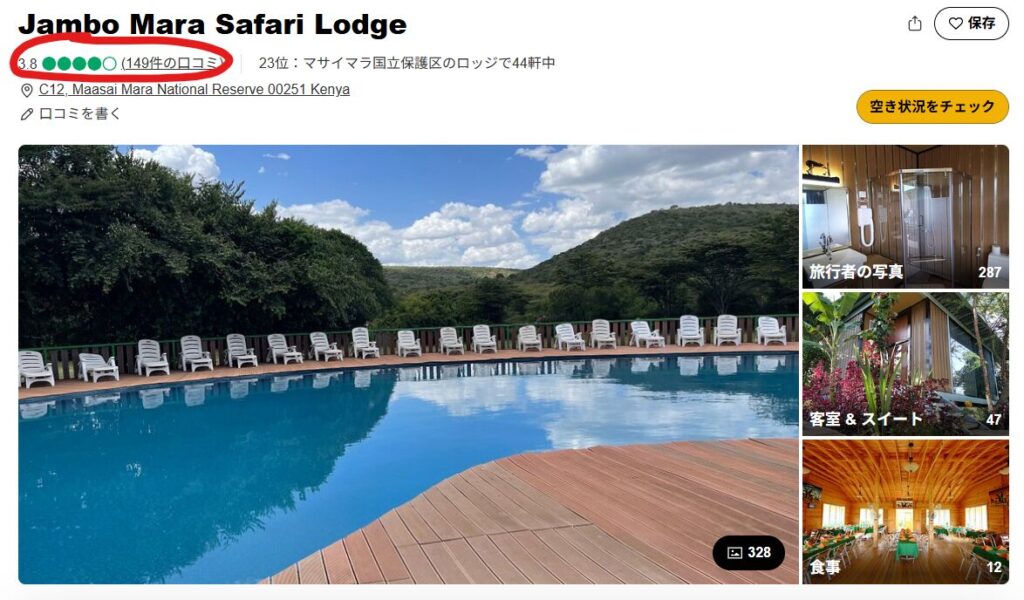Open the 客室 & スイート thumbnail
1024x600 pixels.
(905, 364)
